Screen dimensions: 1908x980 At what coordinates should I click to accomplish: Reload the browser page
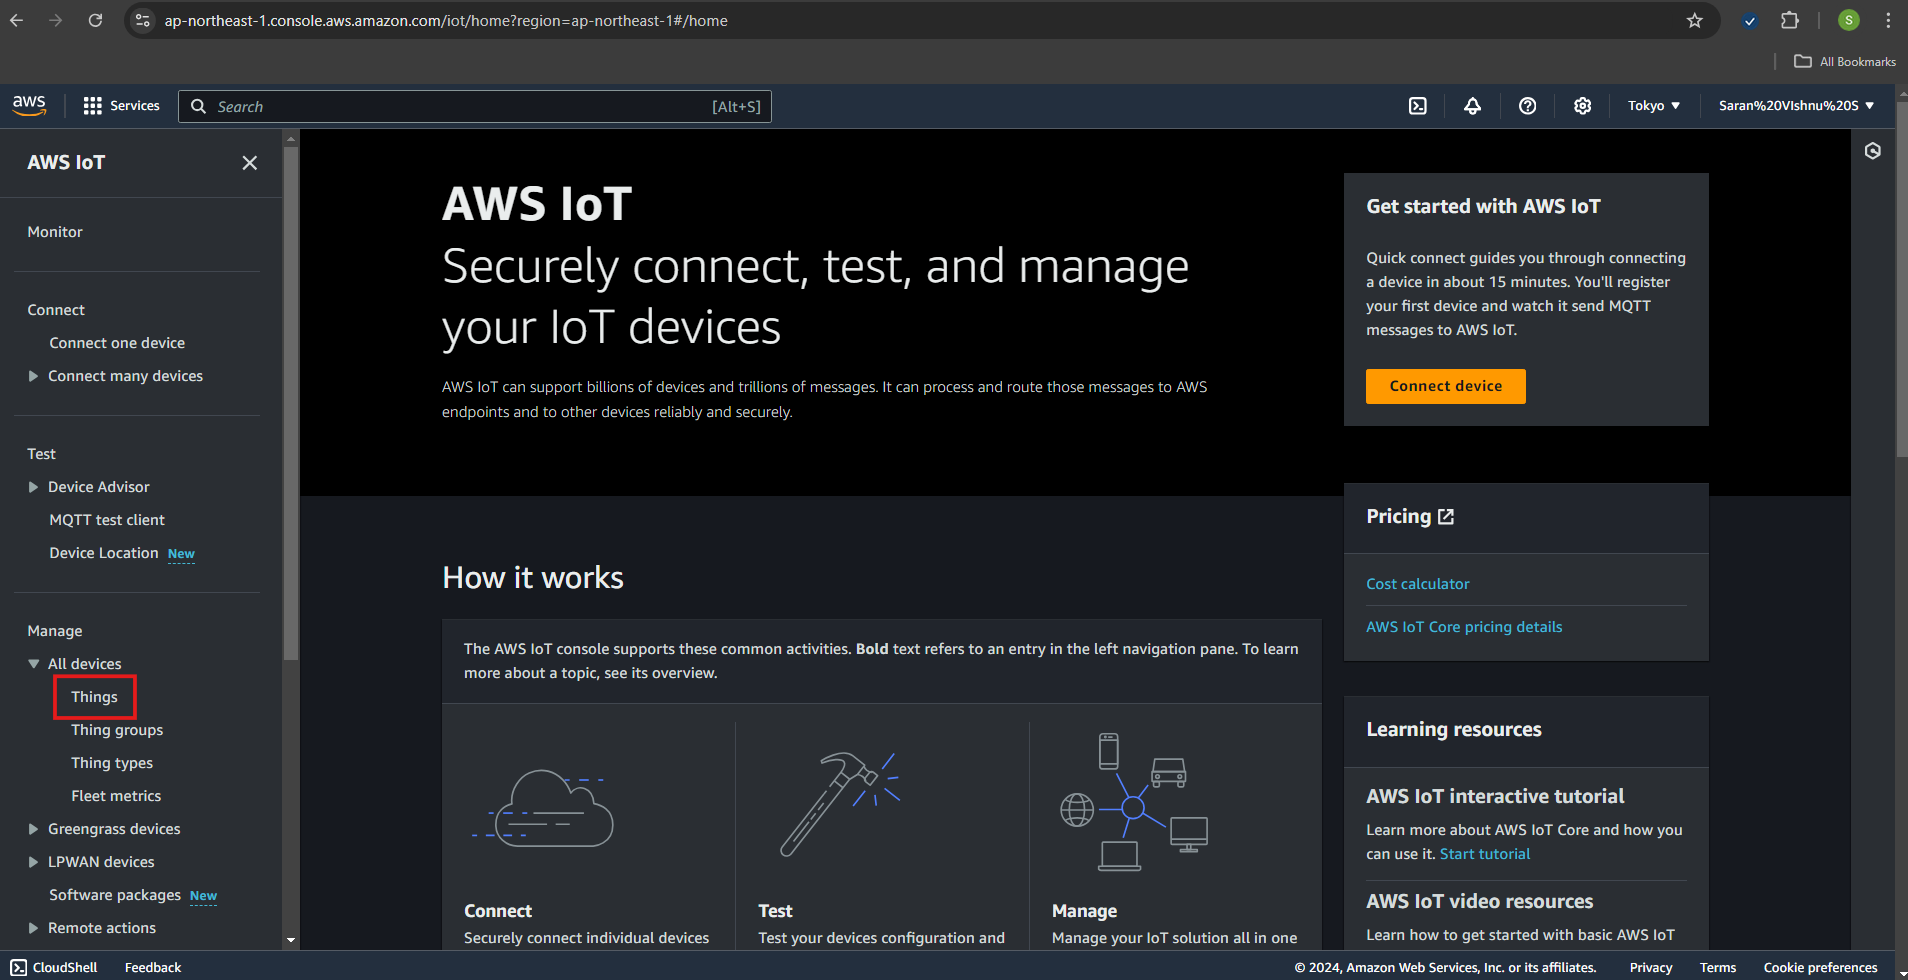pos(95,20)
